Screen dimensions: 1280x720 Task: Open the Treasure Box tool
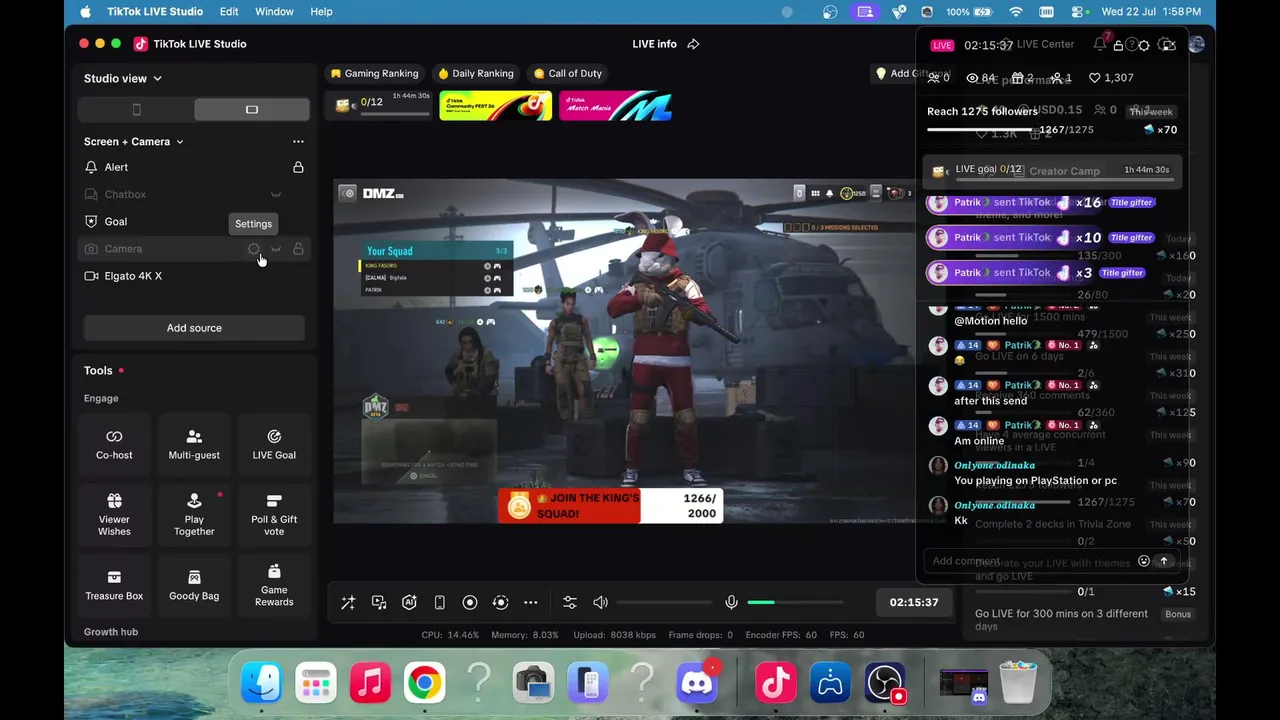[114, 585]
